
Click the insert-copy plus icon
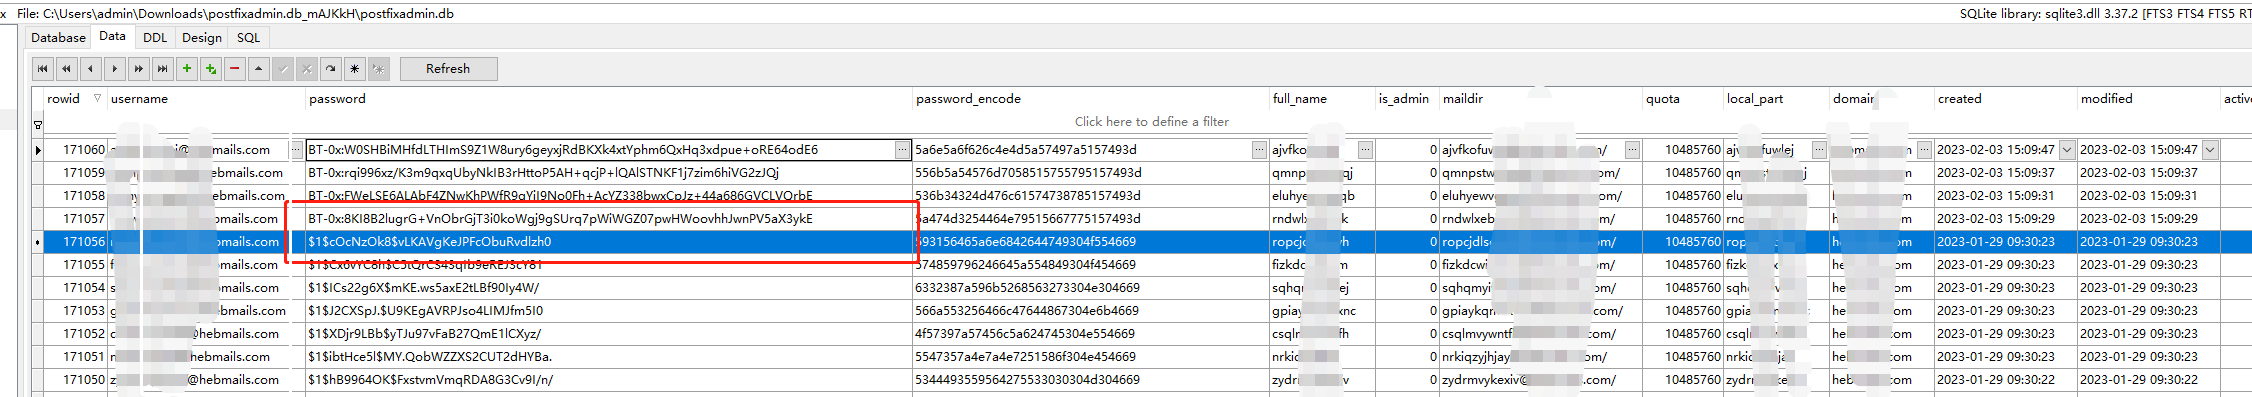click(x=211, y=69)
